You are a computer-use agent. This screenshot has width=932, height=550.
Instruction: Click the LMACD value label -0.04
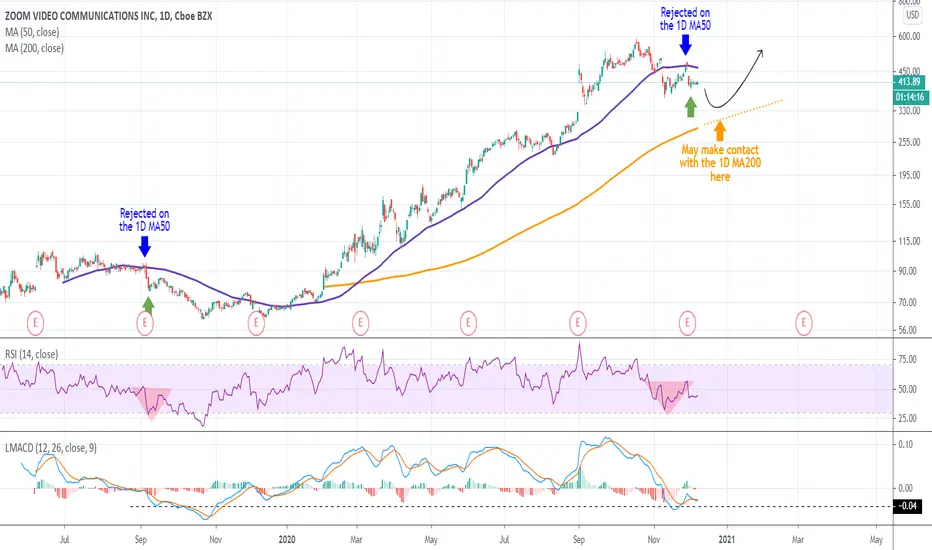tap(908, 506)
